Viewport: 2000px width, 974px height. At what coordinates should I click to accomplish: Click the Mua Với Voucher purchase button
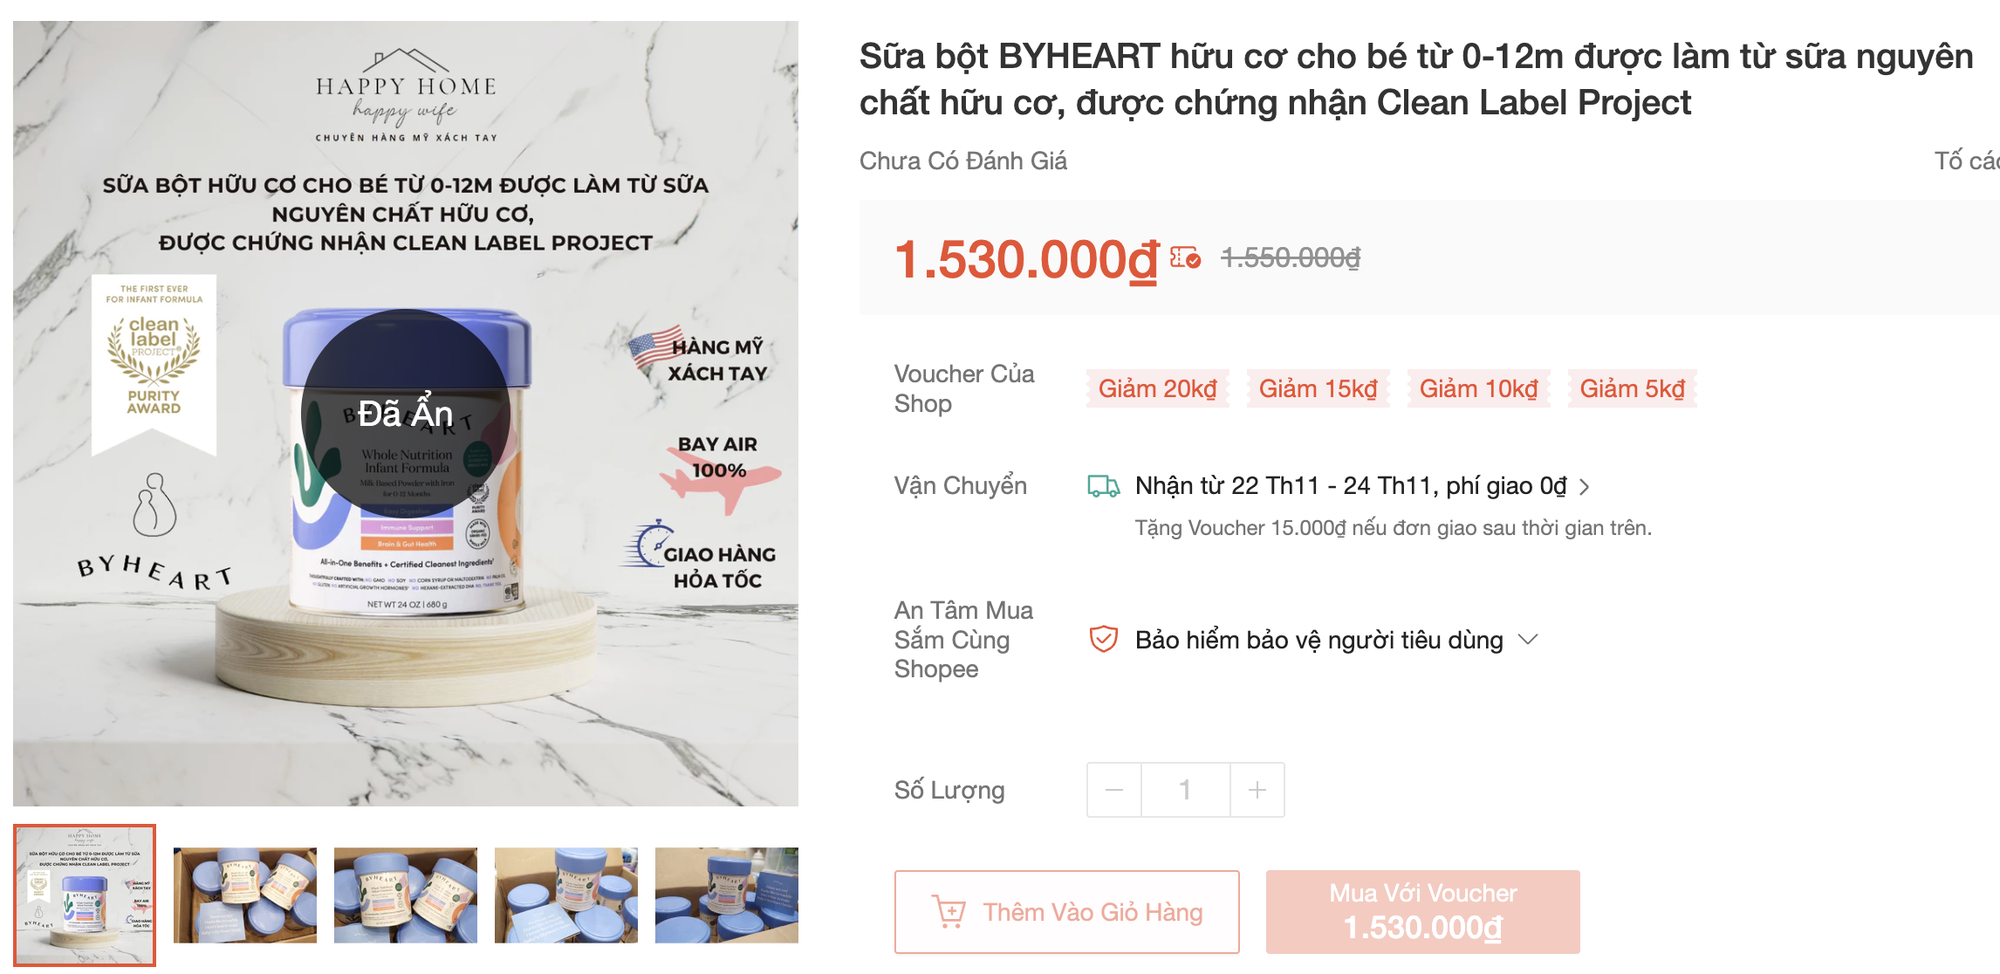pyautogui.click(x=1422, y=910)
